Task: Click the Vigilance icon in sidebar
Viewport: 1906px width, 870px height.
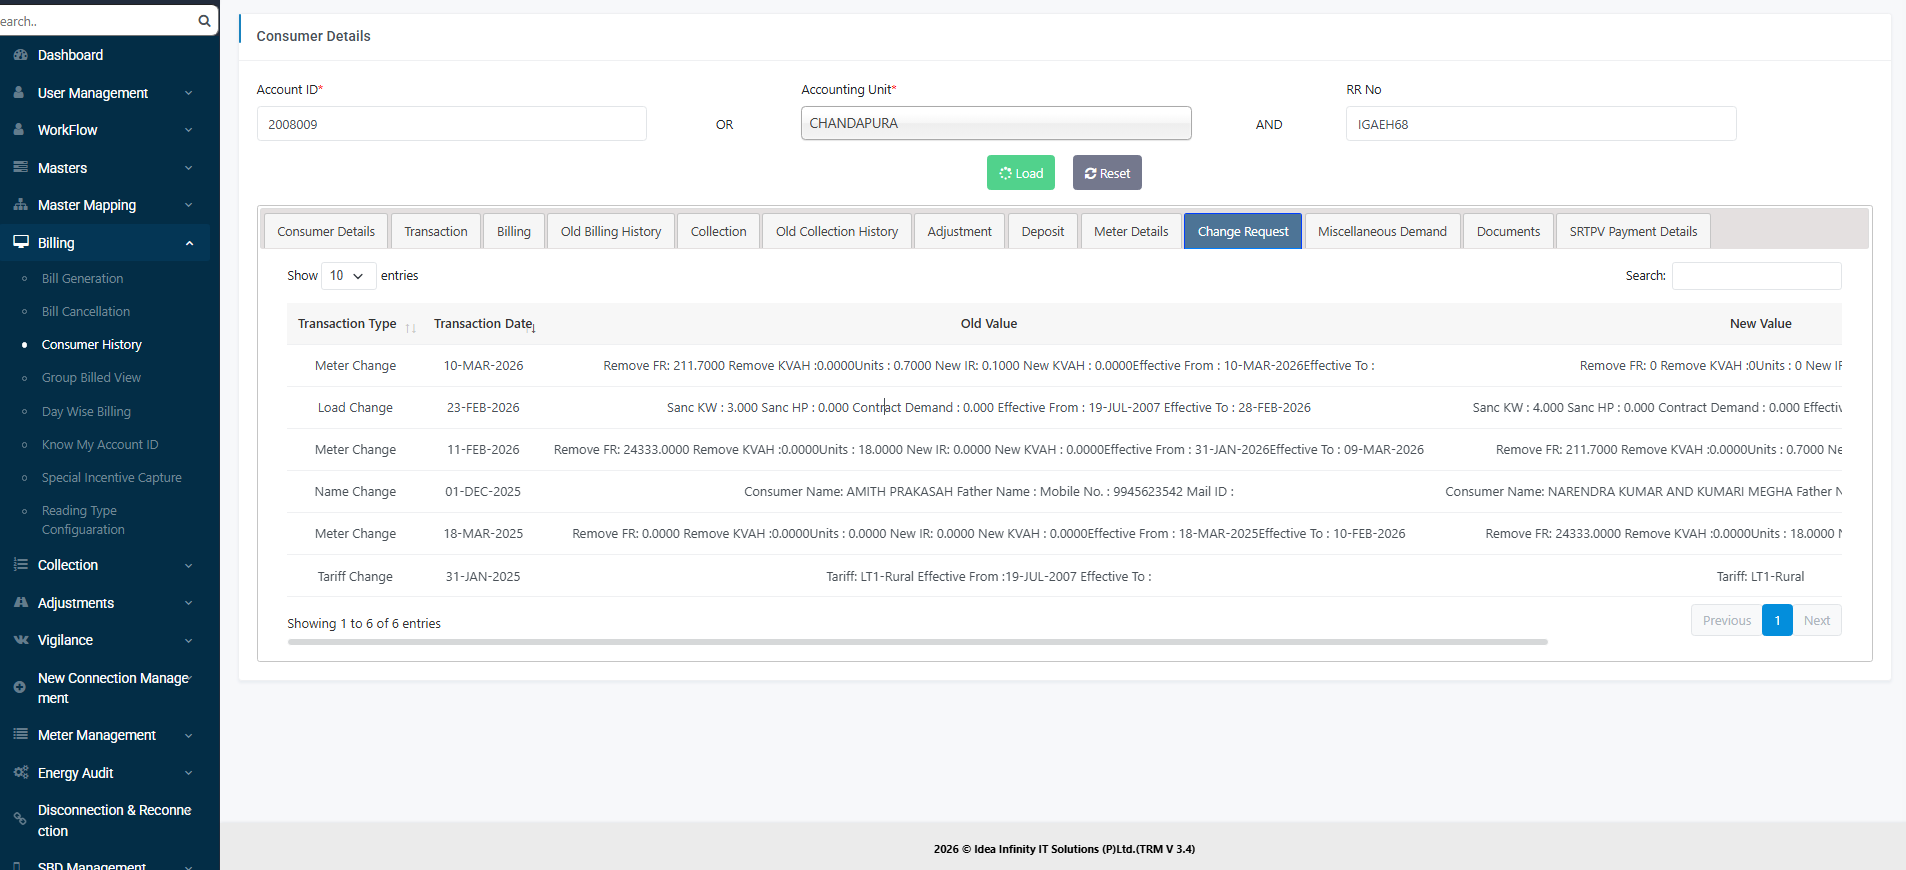Action: click(20, 640)
